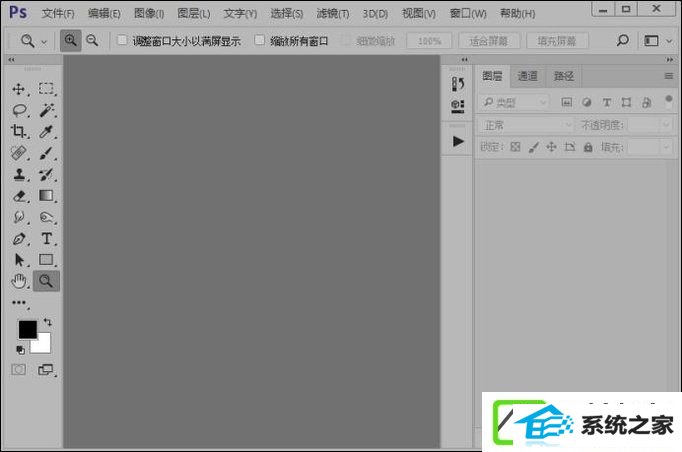
Task: Click the white background color swatch
Action: click(x=43, y=346)
